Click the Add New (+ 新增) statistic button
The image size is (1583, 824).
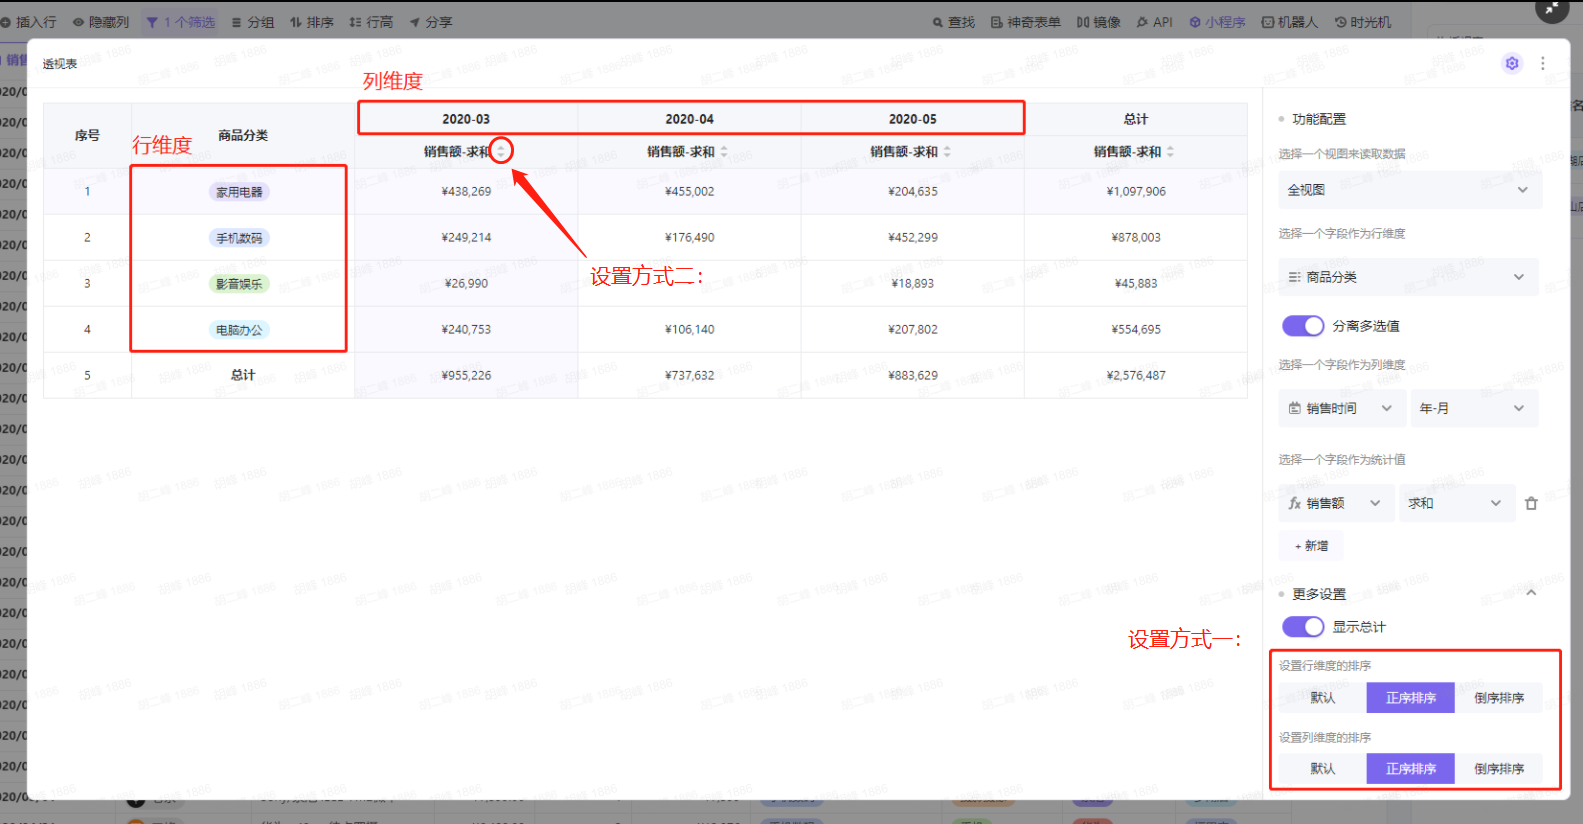[1311, 546]
